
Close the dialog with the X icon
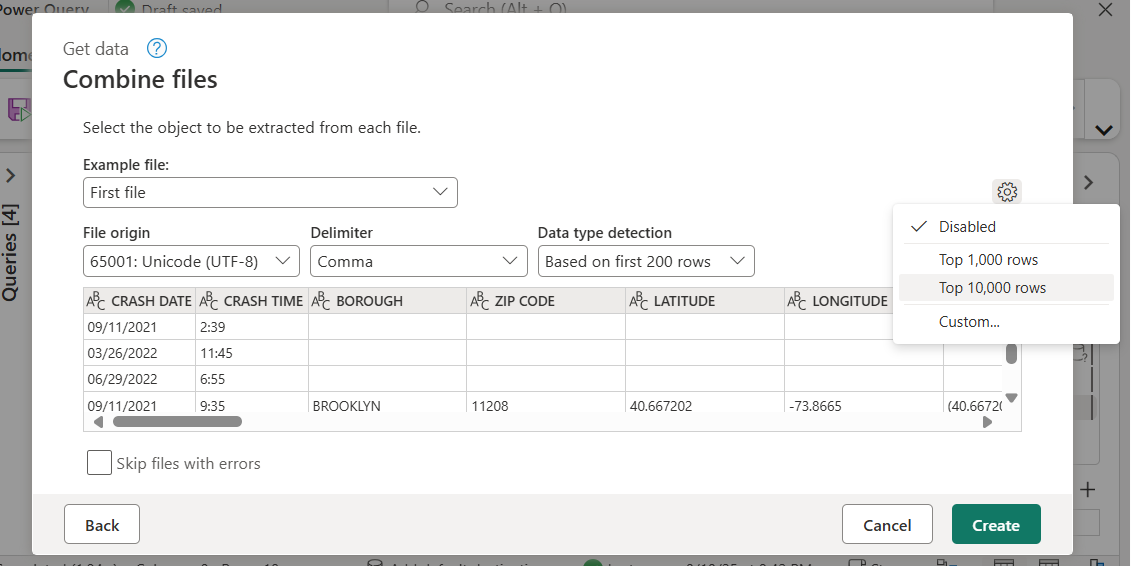[x=1104, y=9]
